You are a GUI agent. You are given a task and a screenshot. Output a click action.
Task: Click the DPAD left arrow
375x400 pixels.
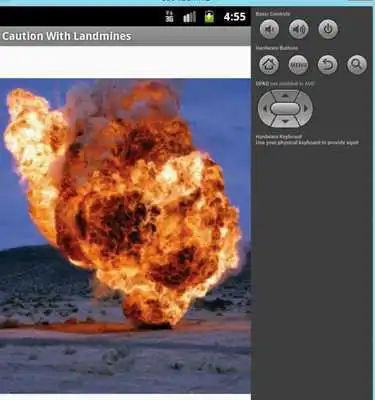tap(264, 108)
